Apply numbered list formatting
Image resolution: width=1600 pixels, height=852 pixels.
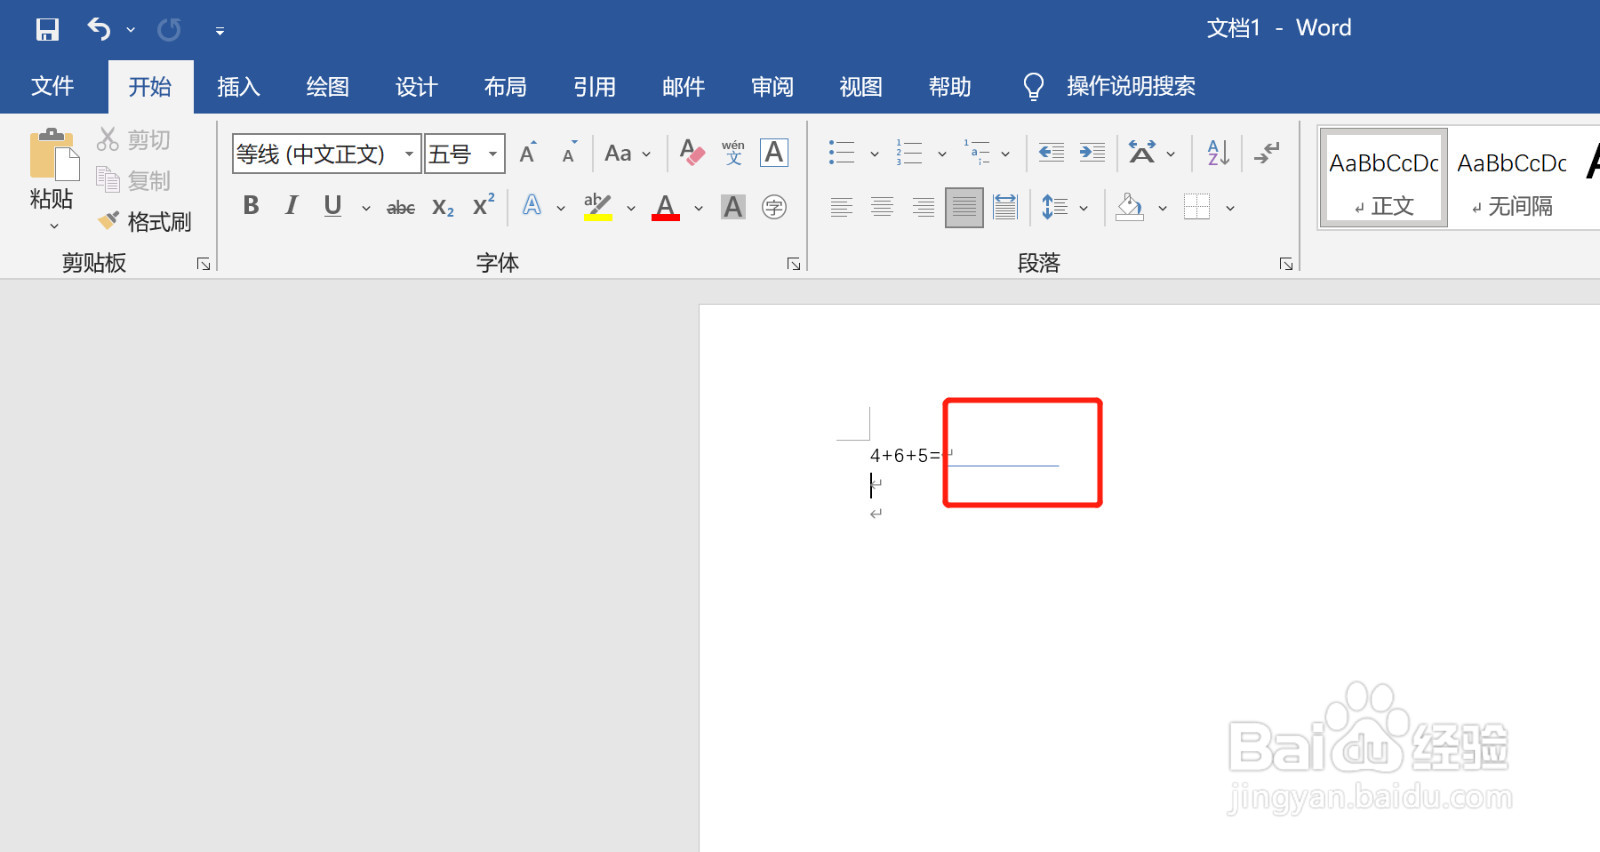[x=909, y=153]
